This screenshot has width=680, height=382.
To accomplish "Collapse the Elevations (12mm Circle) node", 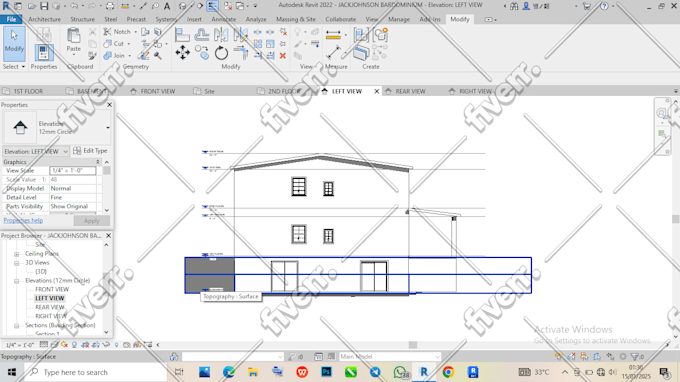I will (16, 281).
